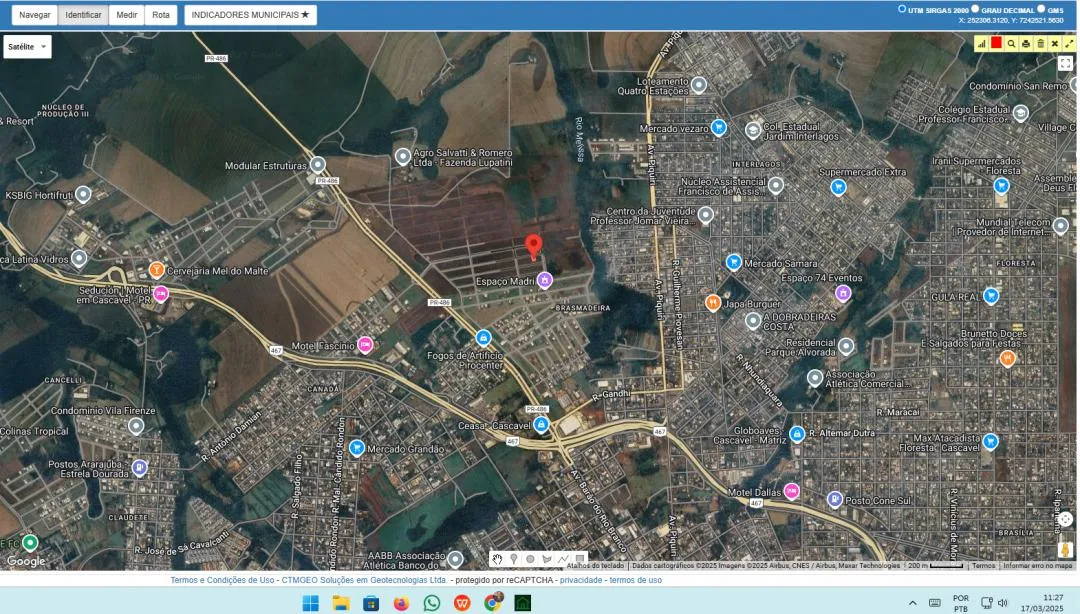
Task: Open INDICADORES MUNICIPAIS panel
Action: click(x=251, y=14)
